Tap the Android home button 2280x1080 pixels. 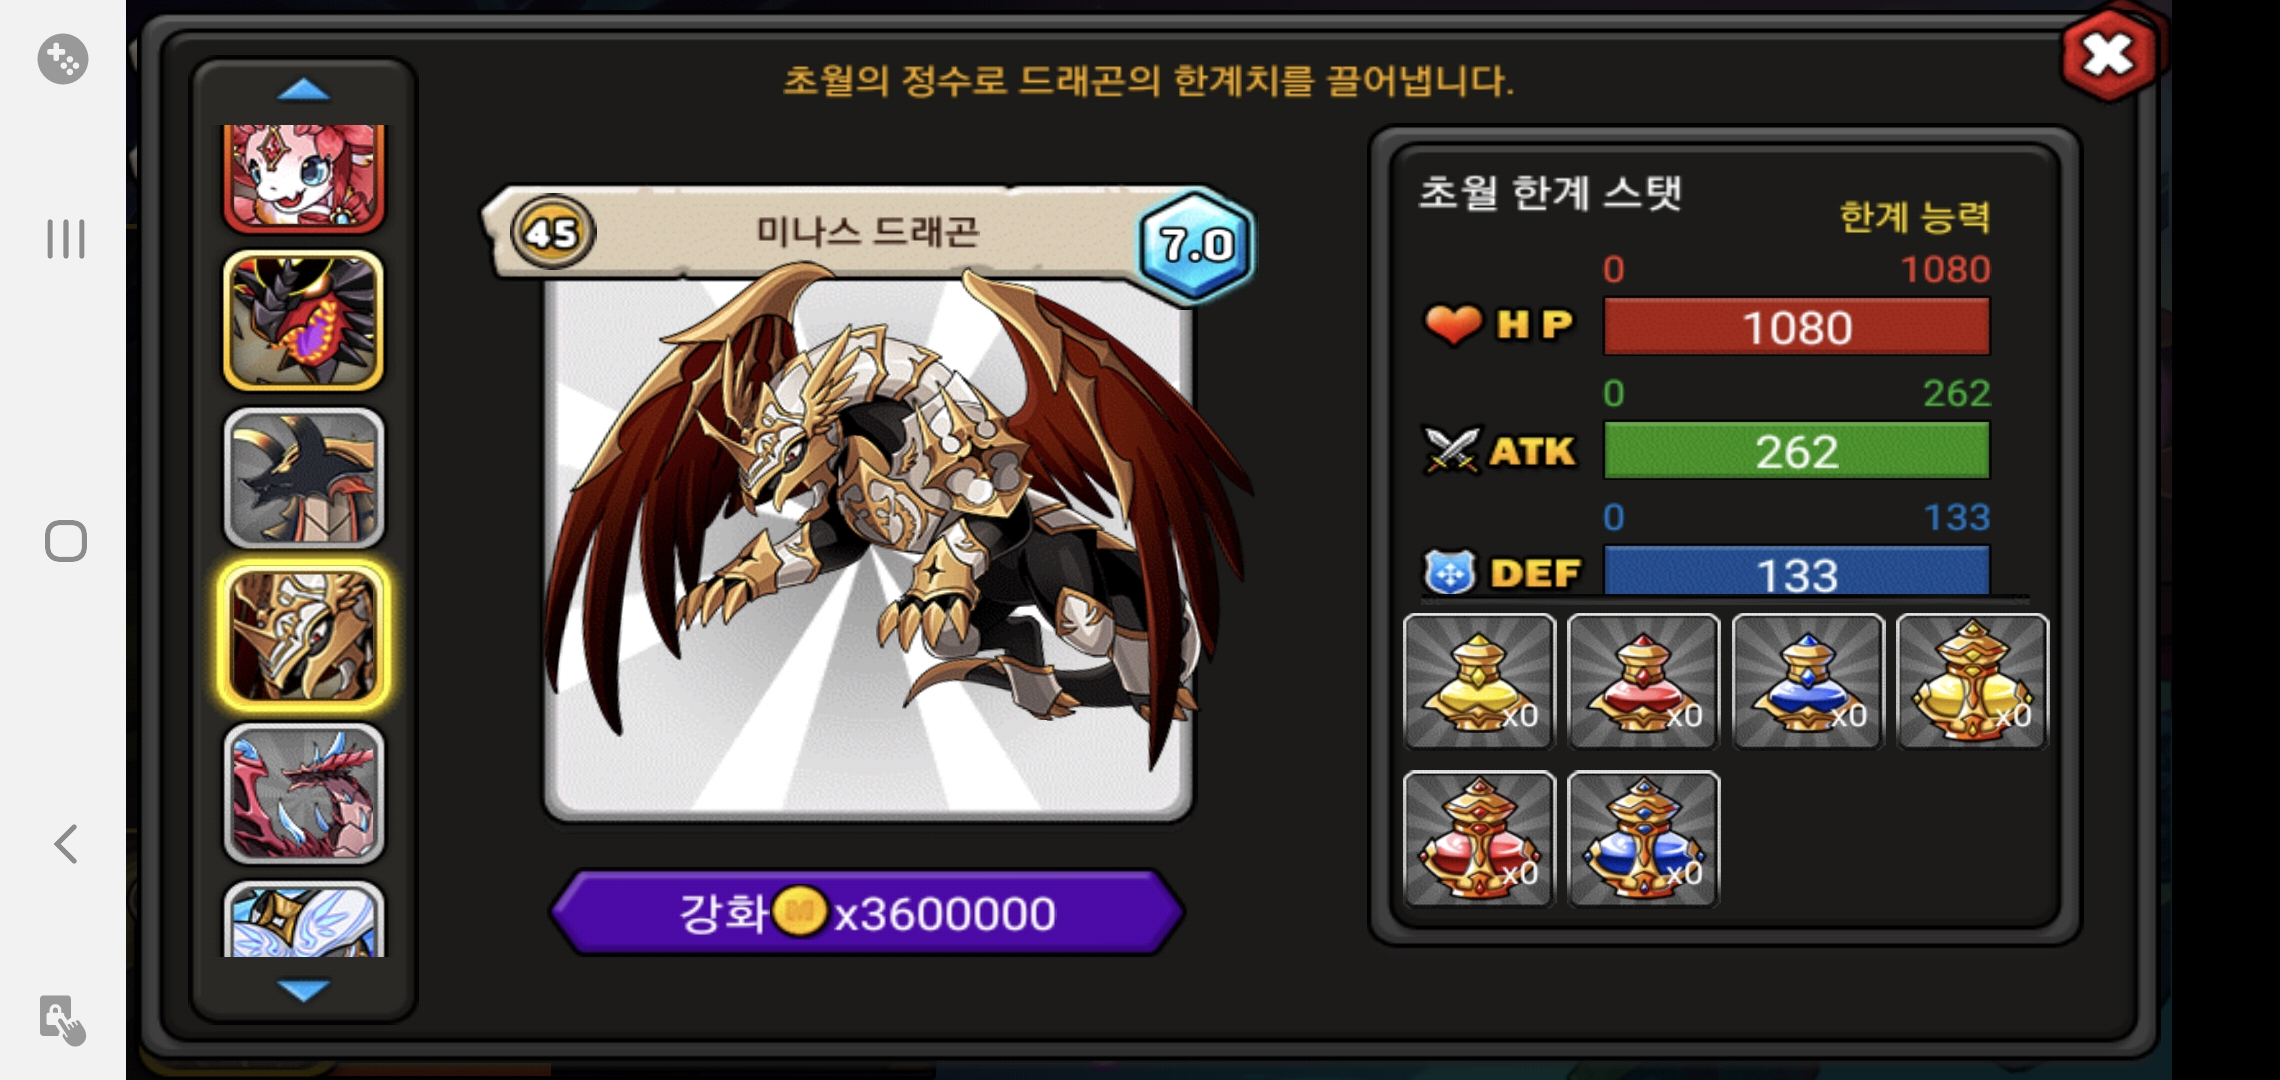[66, 541]
